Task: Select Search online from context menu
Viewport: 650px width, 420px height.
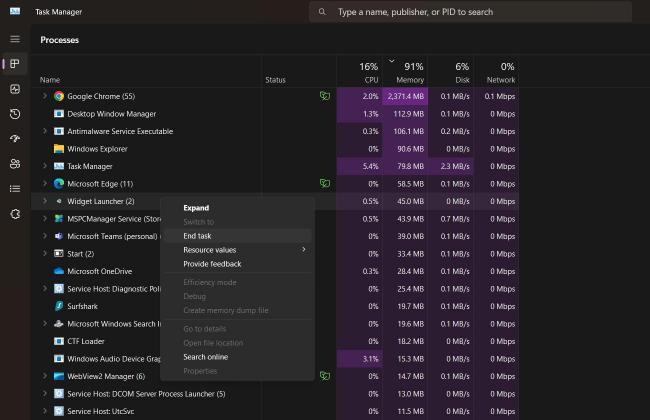Action: tap(205, 357)
